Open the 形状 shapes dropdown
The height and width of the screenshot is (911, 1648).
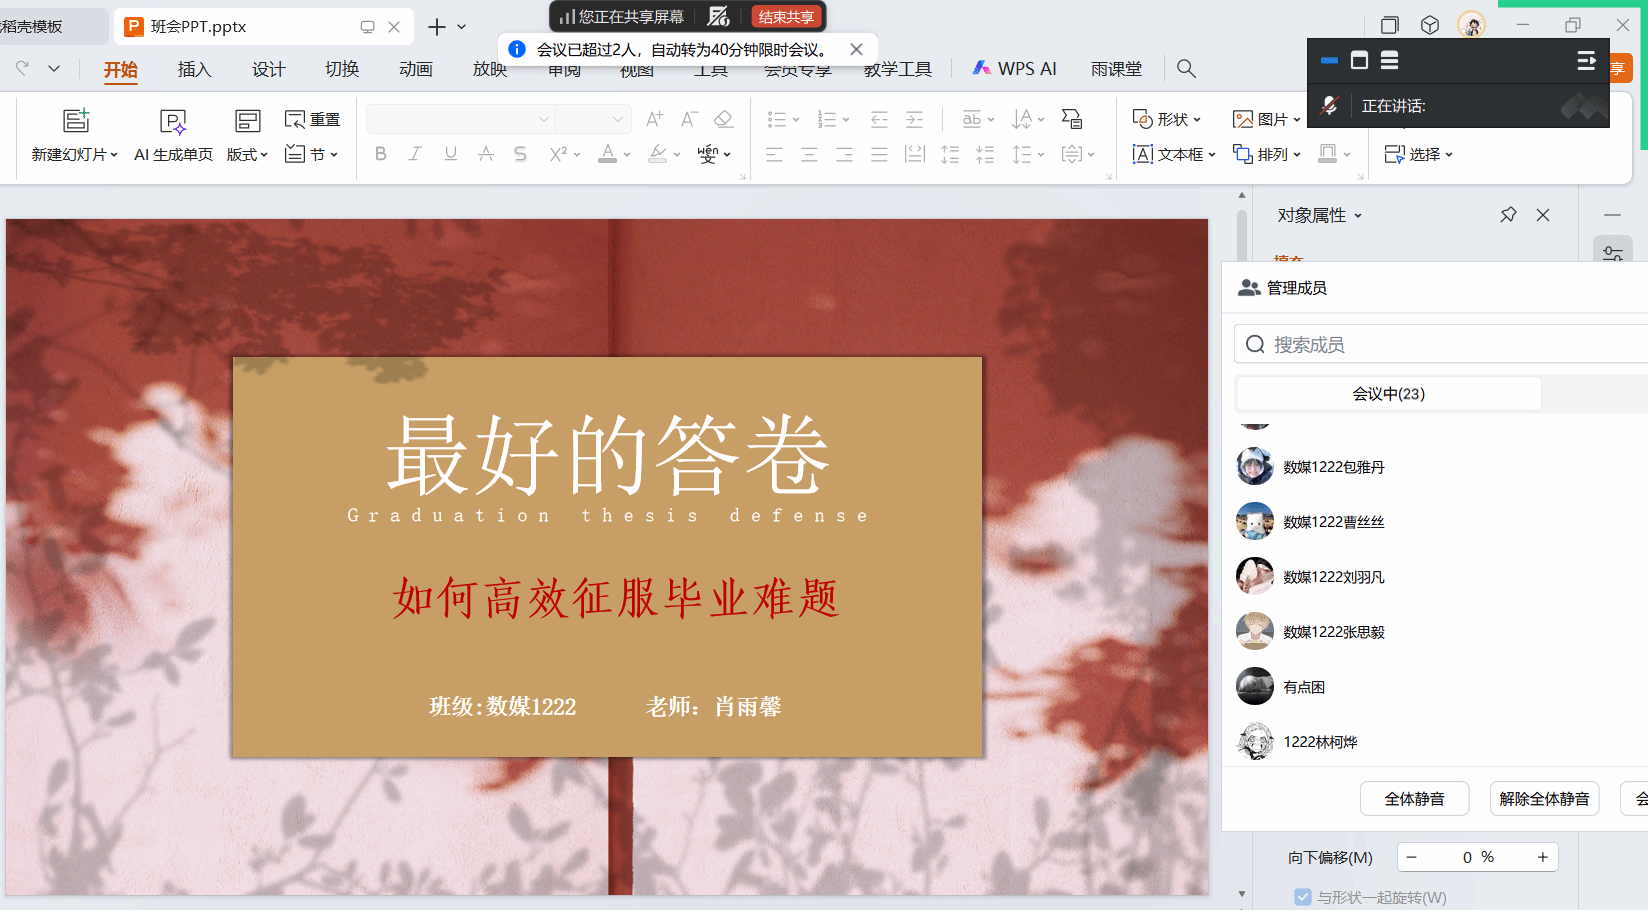(1166, 120)
